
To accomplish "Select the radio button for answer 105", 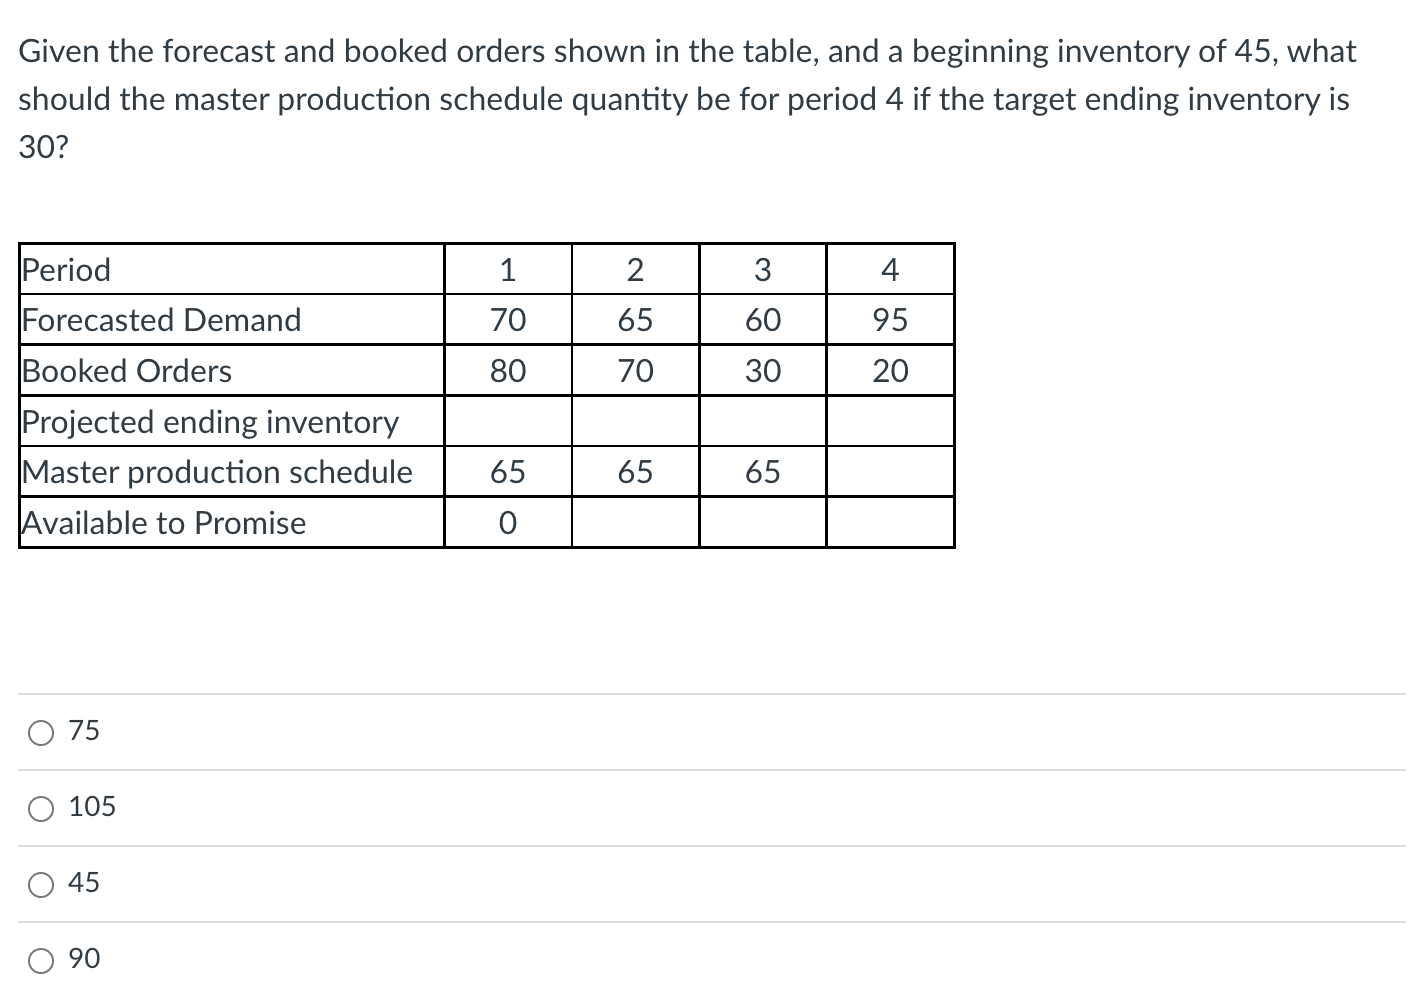I will [40, 808].
